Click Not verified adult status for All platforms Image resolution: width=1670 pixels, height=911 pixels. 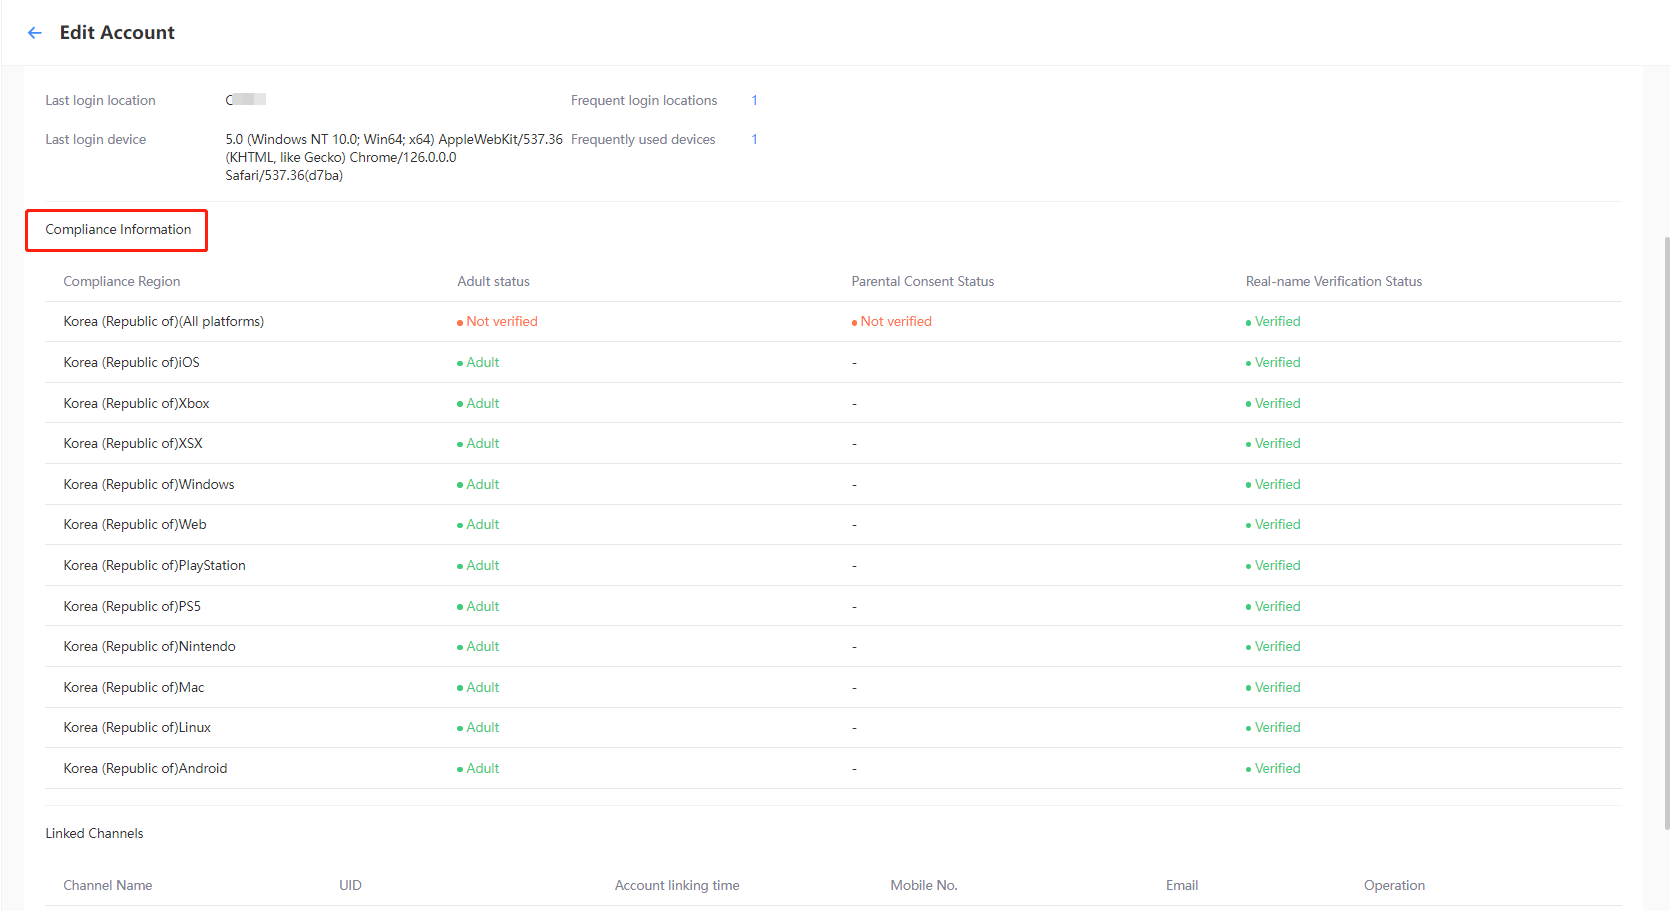pyautogui.click(x=501, y=322)
